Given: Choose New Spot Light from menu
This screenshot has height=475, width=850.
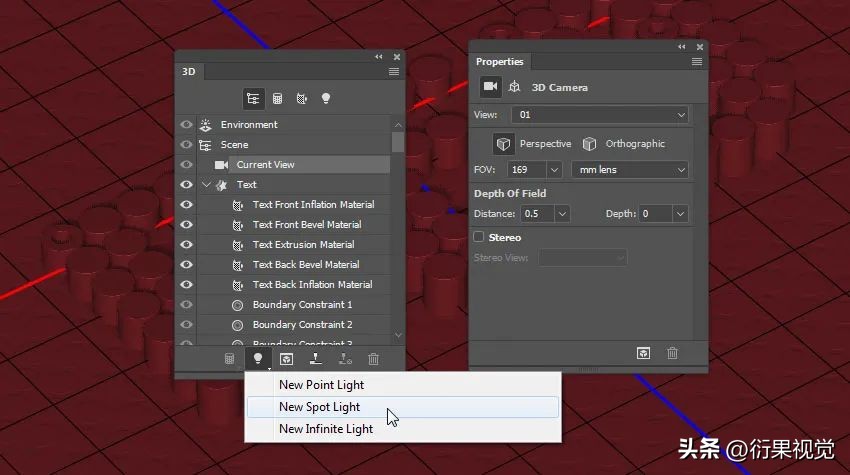Looking at the screenshot, I should tap(403, 407).
